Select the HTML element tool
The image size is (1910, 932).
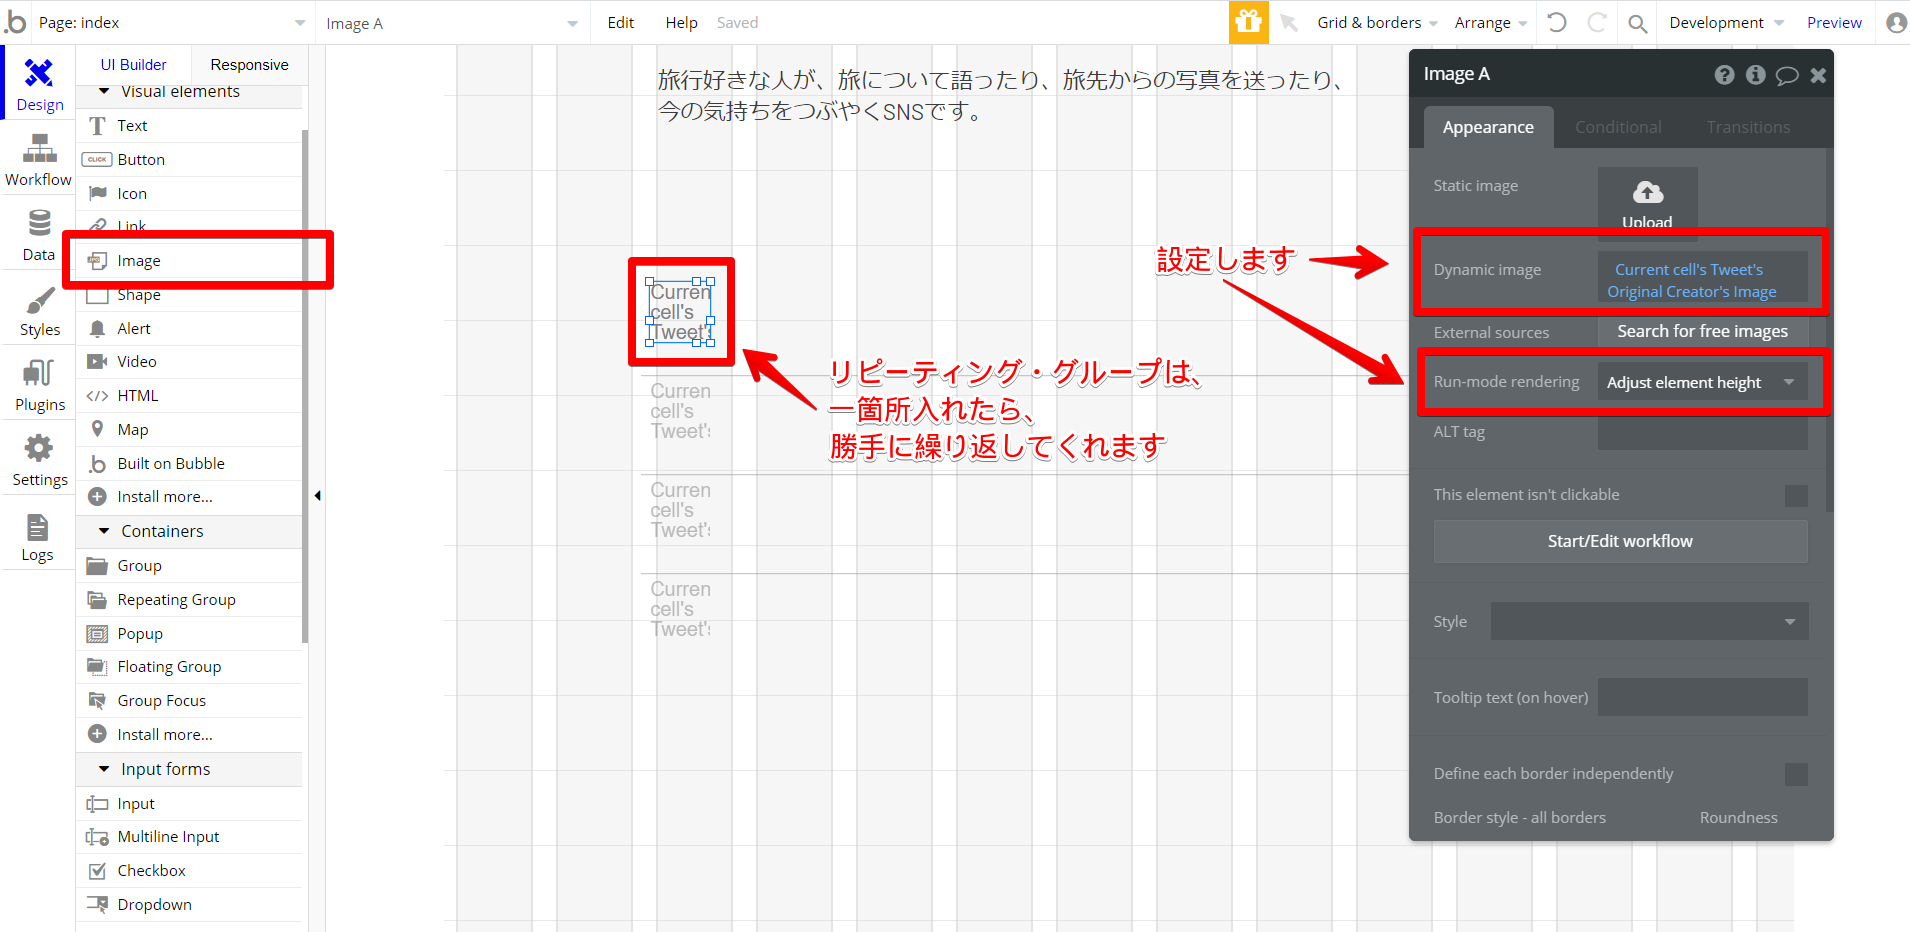coord(189,395)
